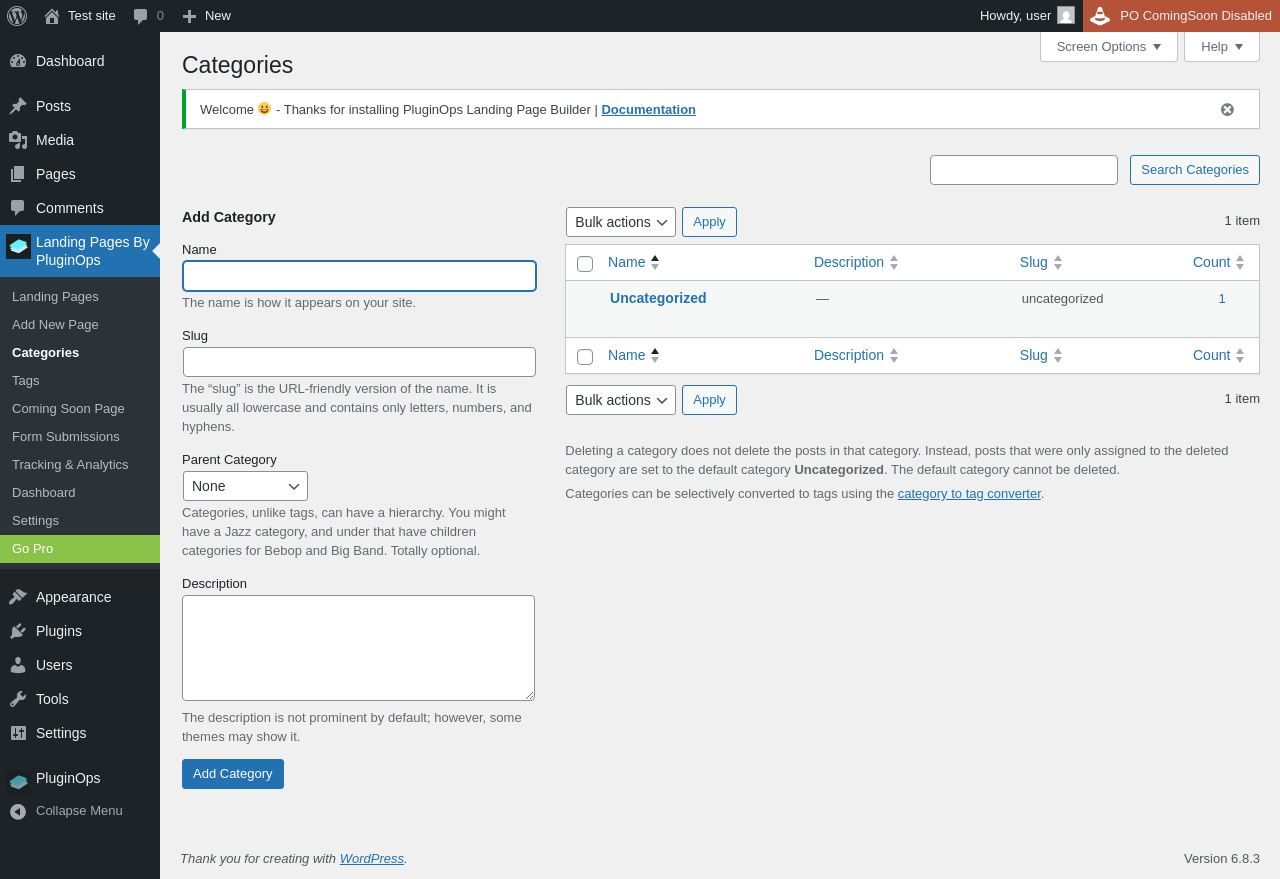Click the Appearance paintbrush icon
Viewport: 1280px width, 879px height.
point(18,597)
